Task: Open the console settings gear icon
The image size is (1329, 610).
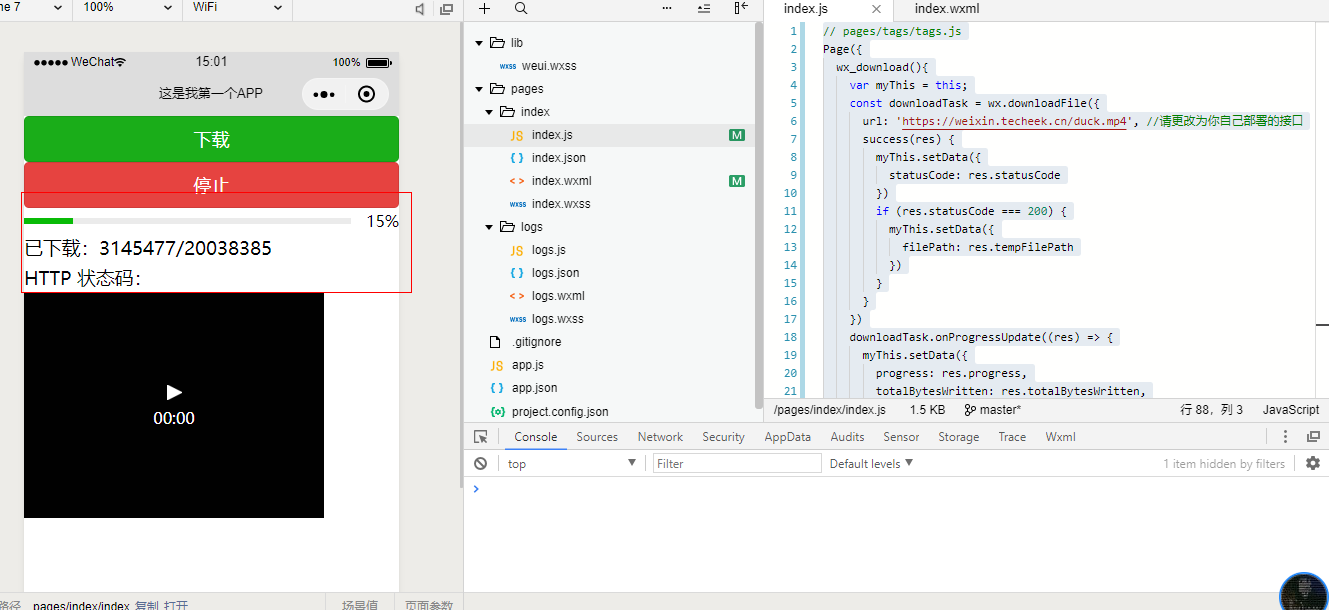Action: pos(1313,463)
